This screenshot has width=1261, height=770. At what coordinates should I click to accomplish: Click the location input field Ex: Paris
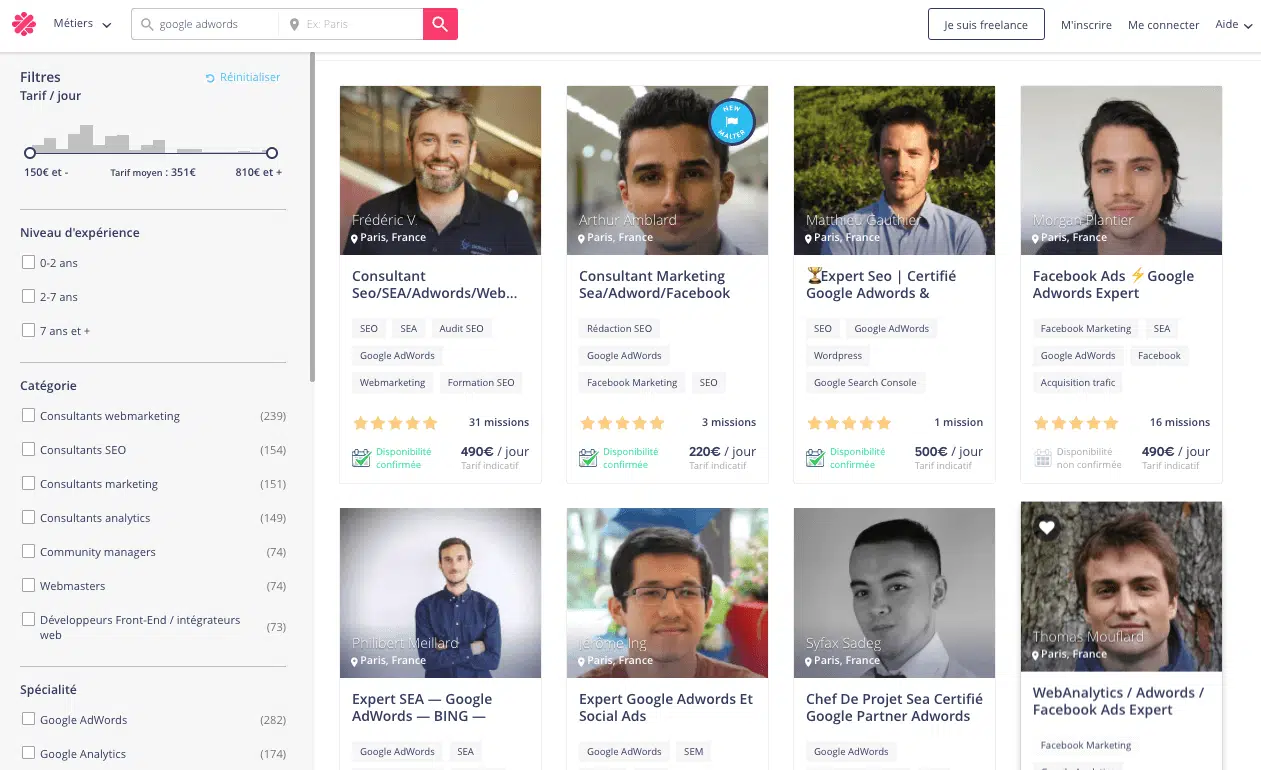pos(360,24)
